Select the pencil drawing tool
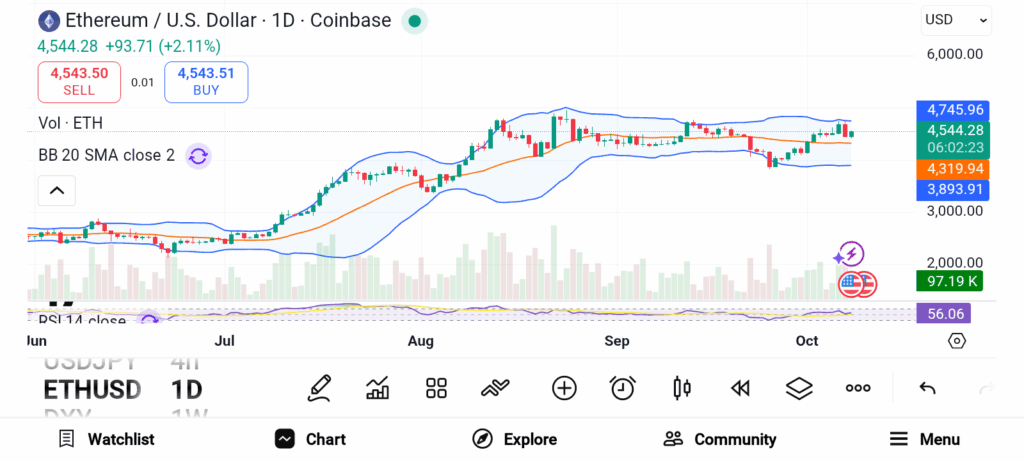 pyautogui.click(x=319, y=388)
